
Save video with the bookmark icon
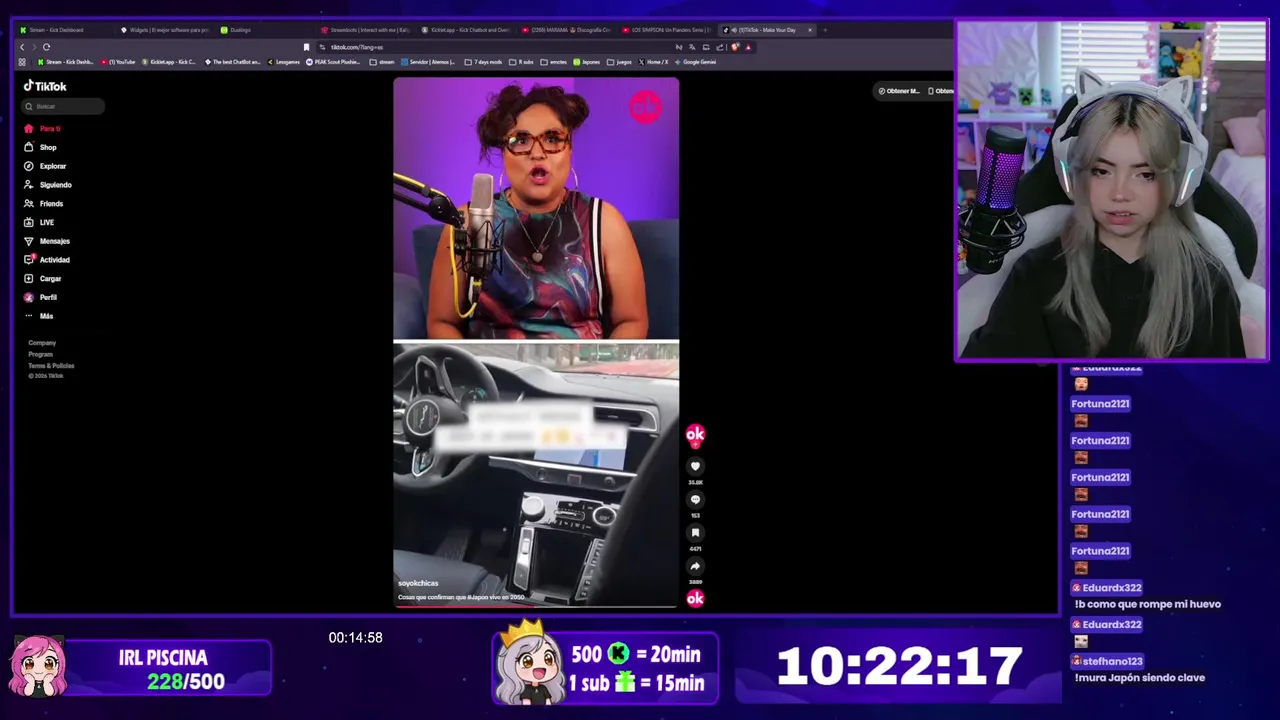tap(695, 533)
